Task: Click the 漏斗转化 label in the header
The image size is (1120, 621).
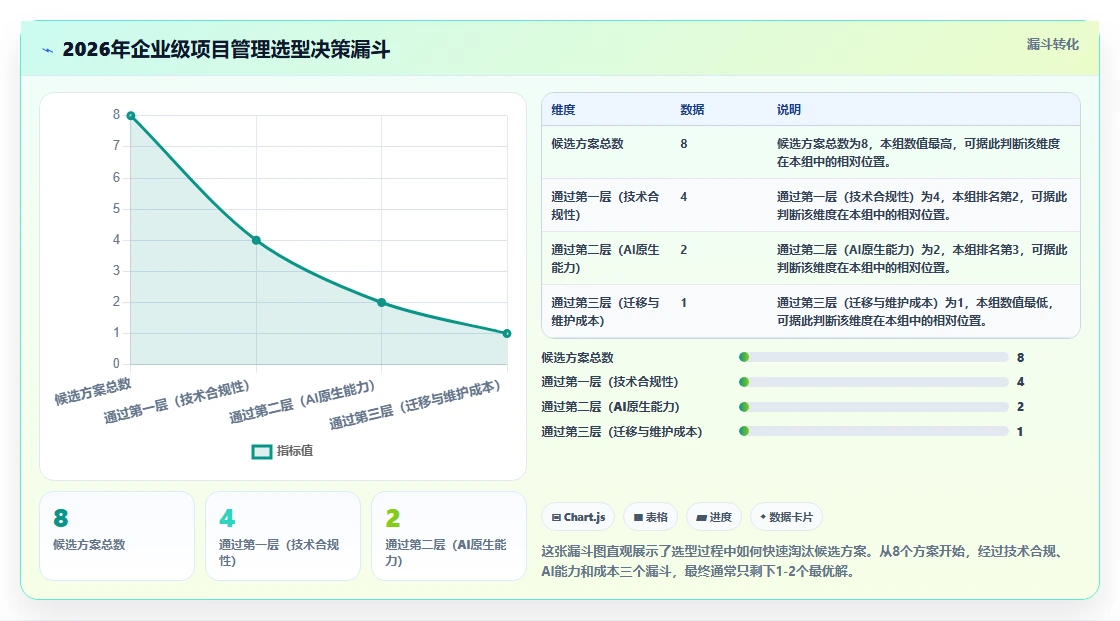Action: [x=1052, y=44]
